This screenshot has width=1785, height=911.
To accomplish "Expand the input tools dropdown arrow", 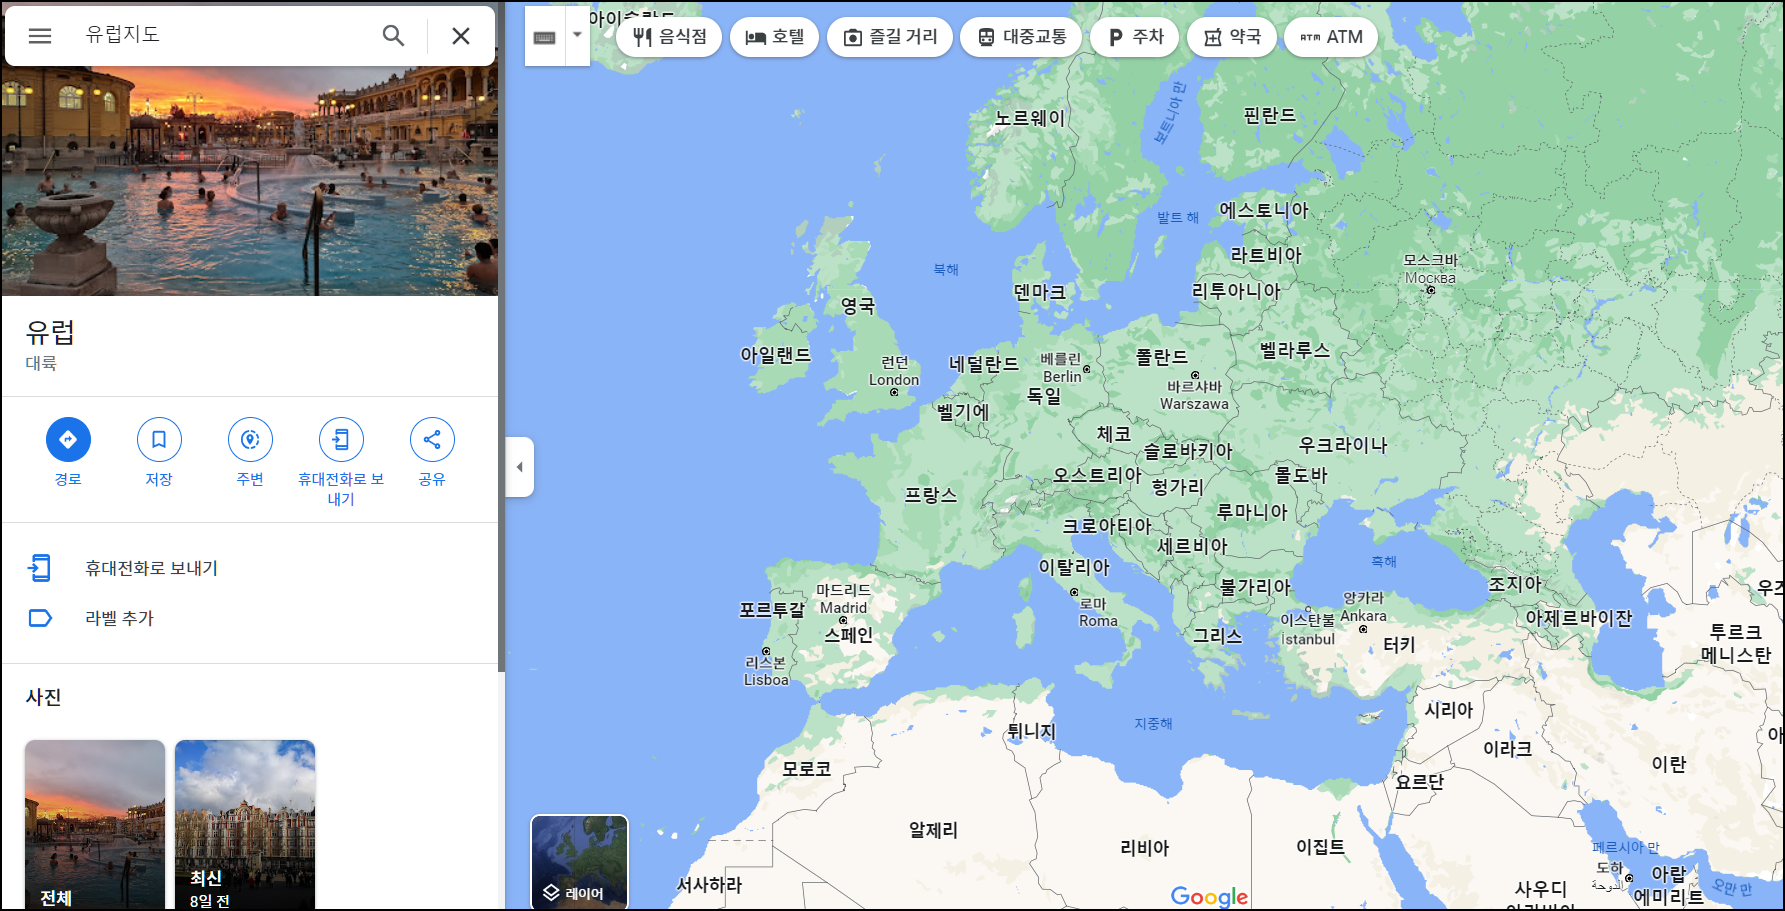I will (577, 35).
